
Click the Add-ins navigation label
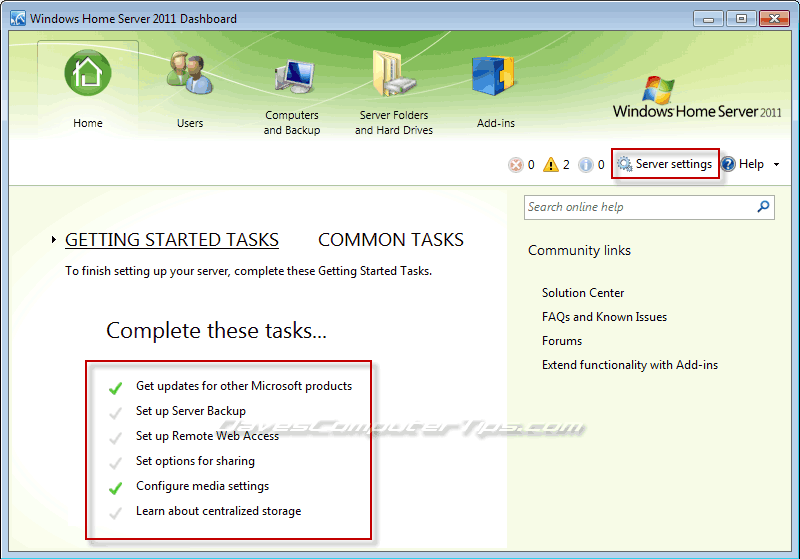click(x=495, y=123)
